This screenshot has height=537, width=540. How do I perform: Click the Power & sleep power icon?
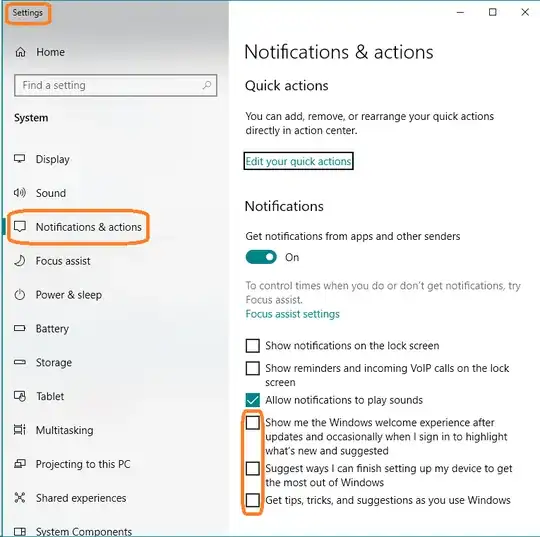pos(20,295)
